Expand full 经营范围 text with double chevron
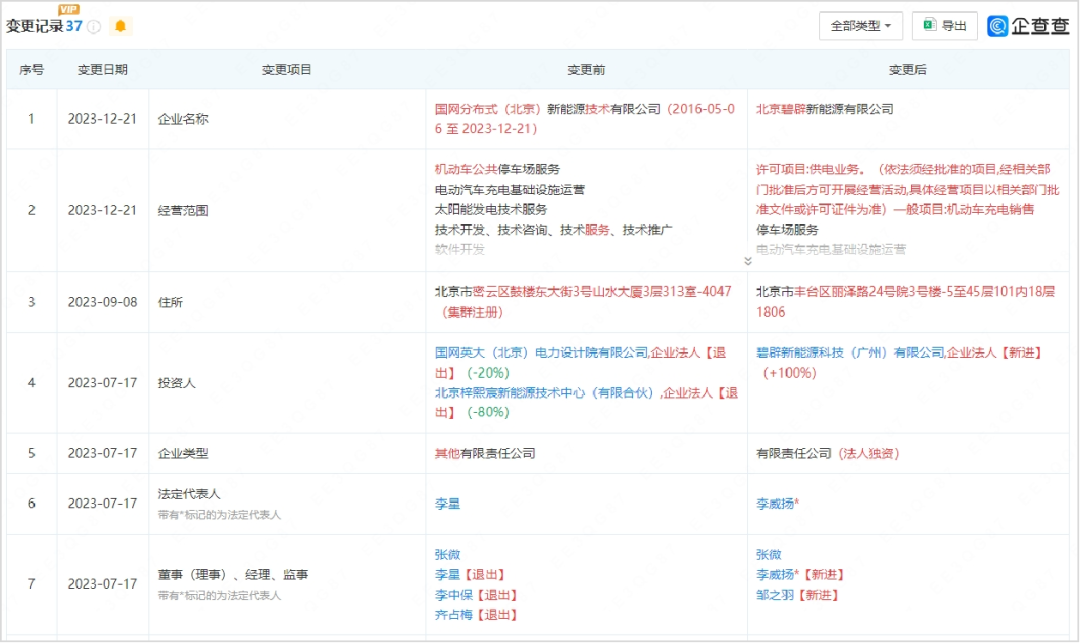Viewport: 1080px width, 643px height. 747,259
